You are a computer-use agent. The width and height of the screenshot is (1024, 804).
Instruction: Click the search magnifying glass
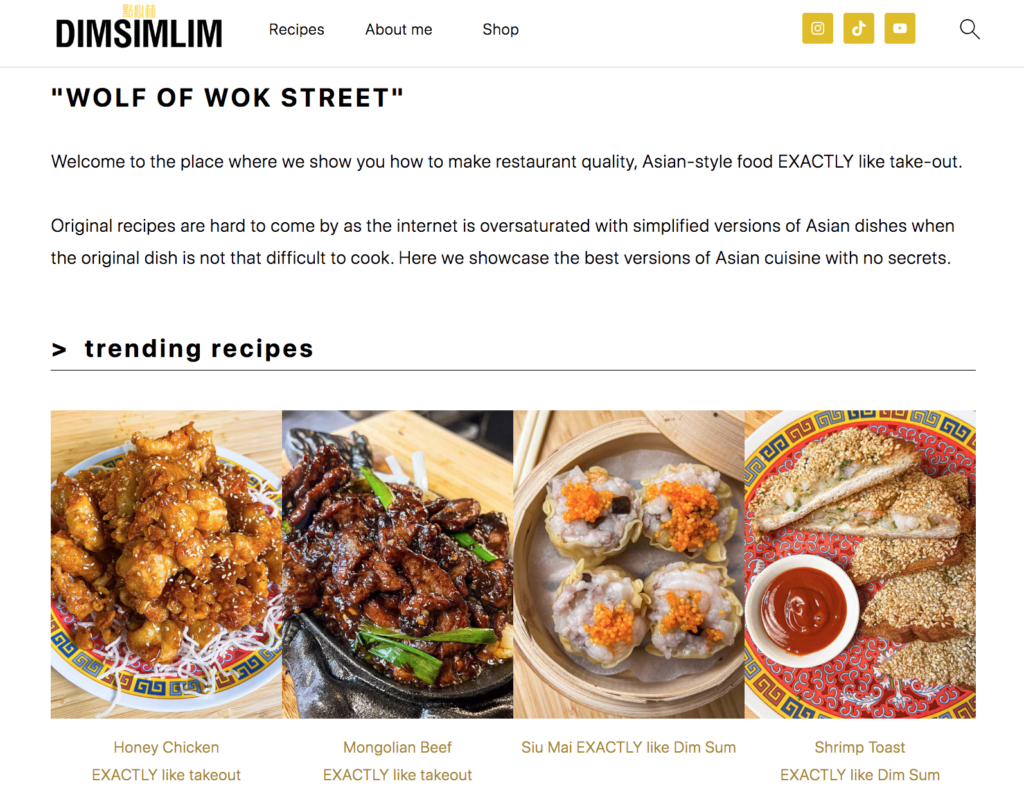[x=969, y=29]
